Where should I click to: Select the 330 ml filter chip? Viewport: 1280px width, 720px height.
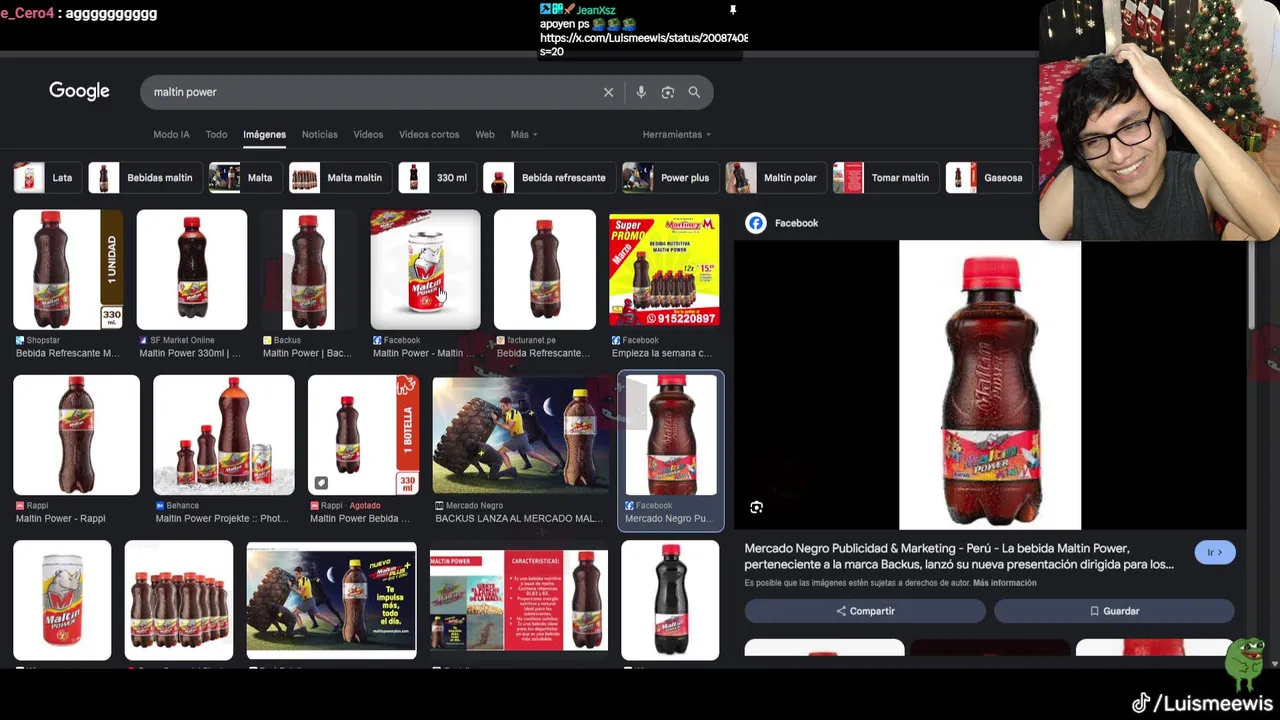(x=436, y=178)
